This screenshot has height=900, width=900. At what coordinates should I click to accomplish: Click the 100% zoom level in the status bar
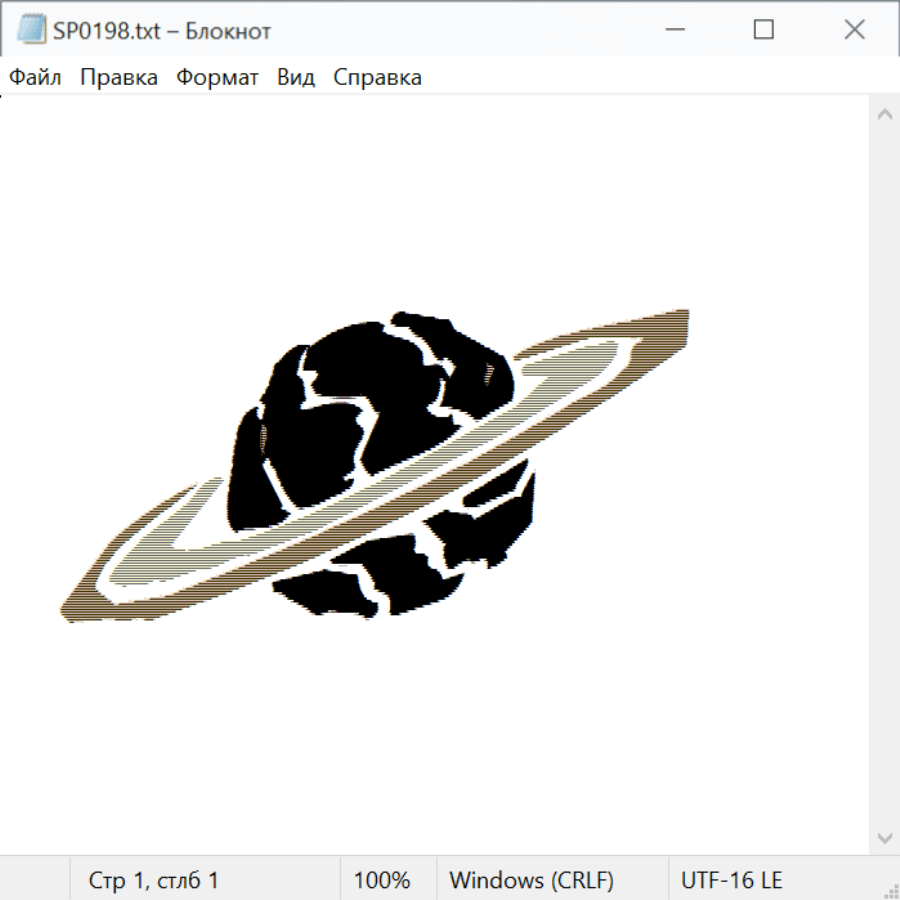(x=382, y=880)
